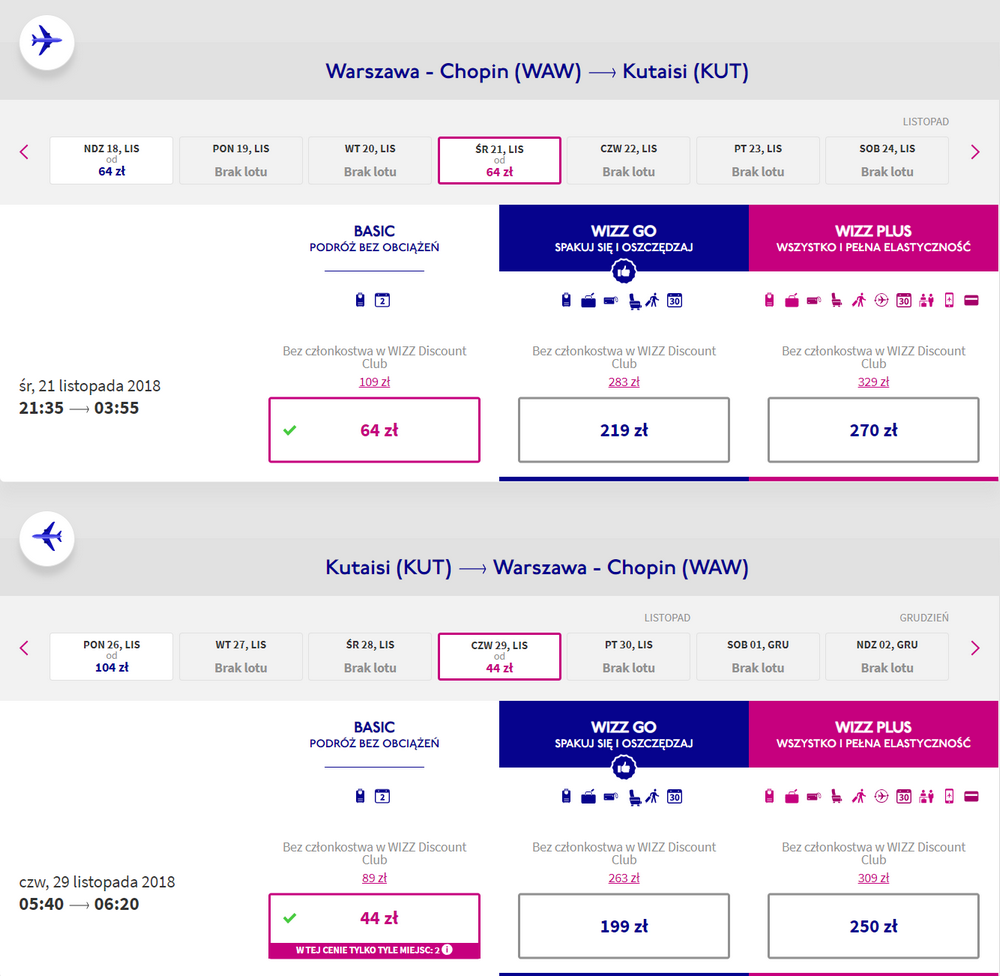Click the 329 zł non-member price link
Screen dimensions: 1000x976
click(873, 382)
